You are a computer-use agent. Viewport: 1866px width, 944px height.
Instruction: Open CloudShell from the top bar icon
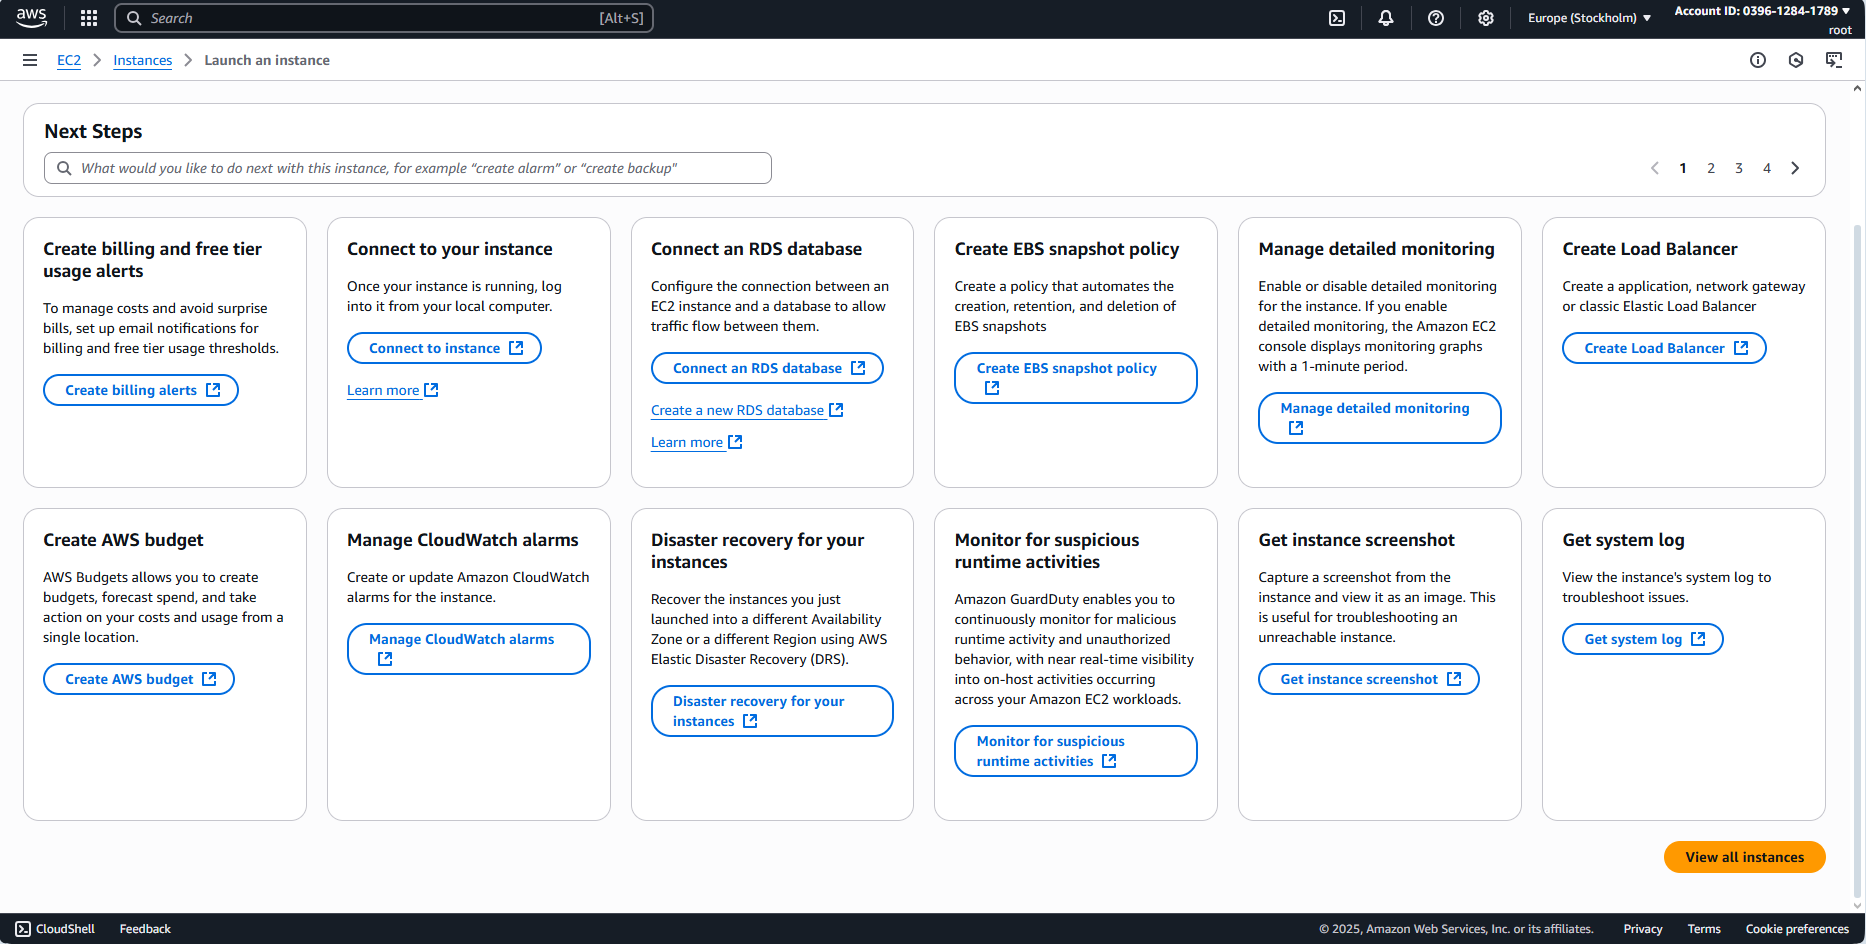(1337, 18)
